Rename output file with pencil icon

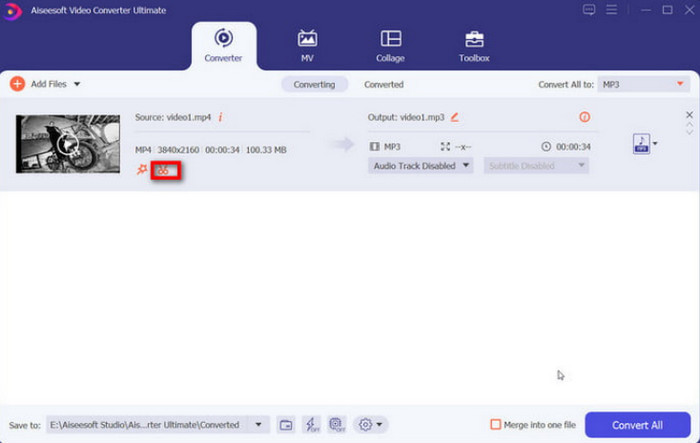454,117
